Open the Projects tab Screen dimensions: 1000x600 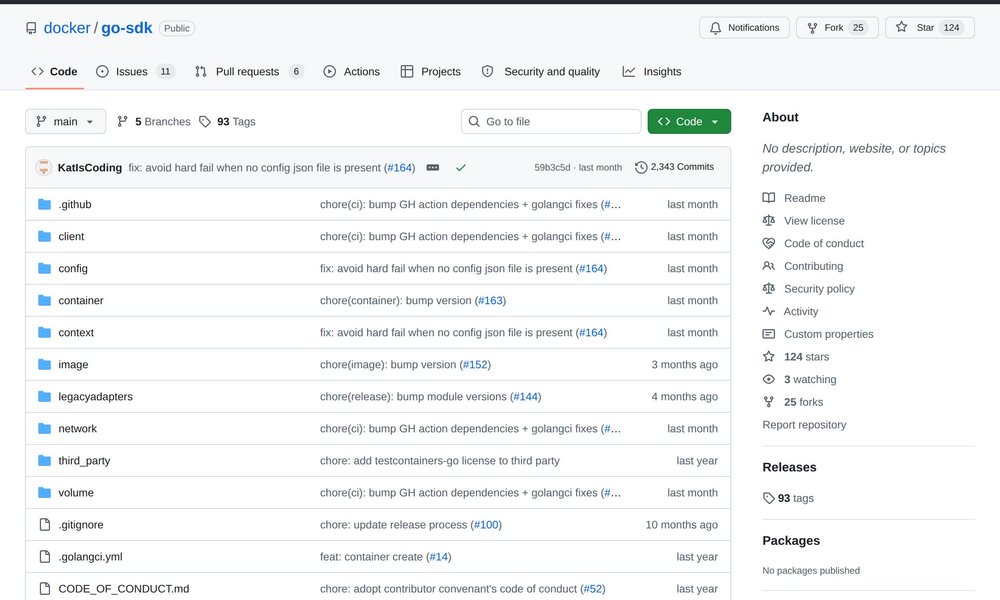click(x=430, y=71)
